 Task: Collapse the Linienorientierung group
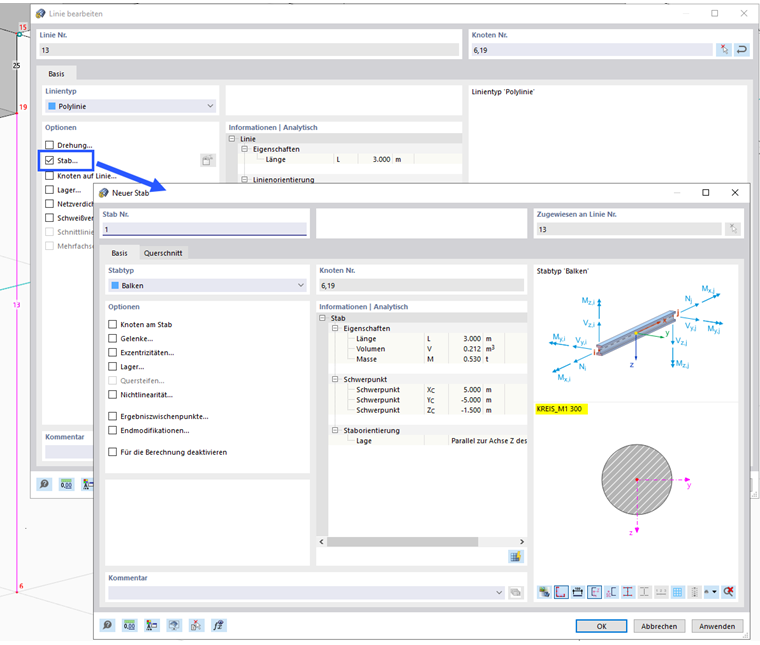(245, 179)
